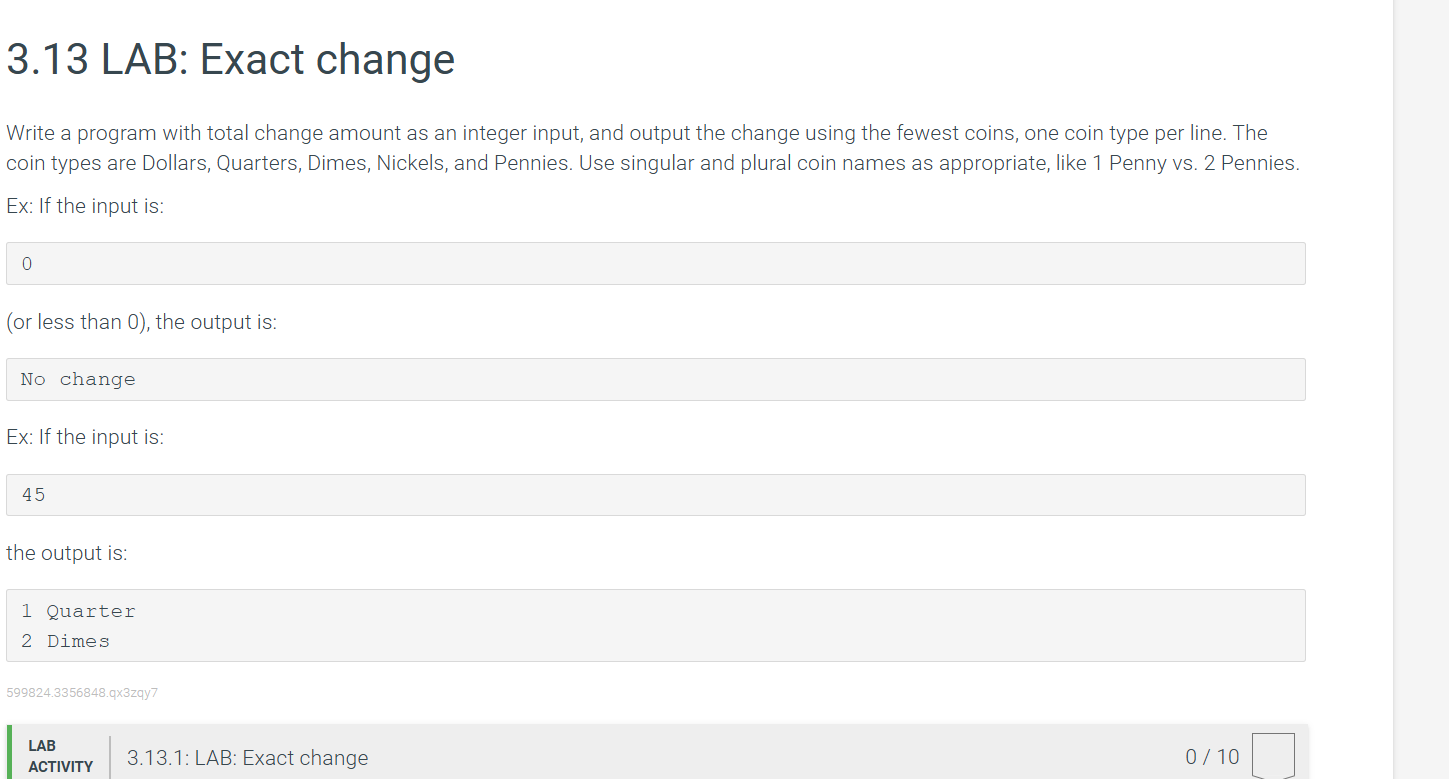This screenshot has height=779, width=1449.
Task: Click the activity title '3.13.1: LAB: Exact change'
Action: (x=247, y=758)
